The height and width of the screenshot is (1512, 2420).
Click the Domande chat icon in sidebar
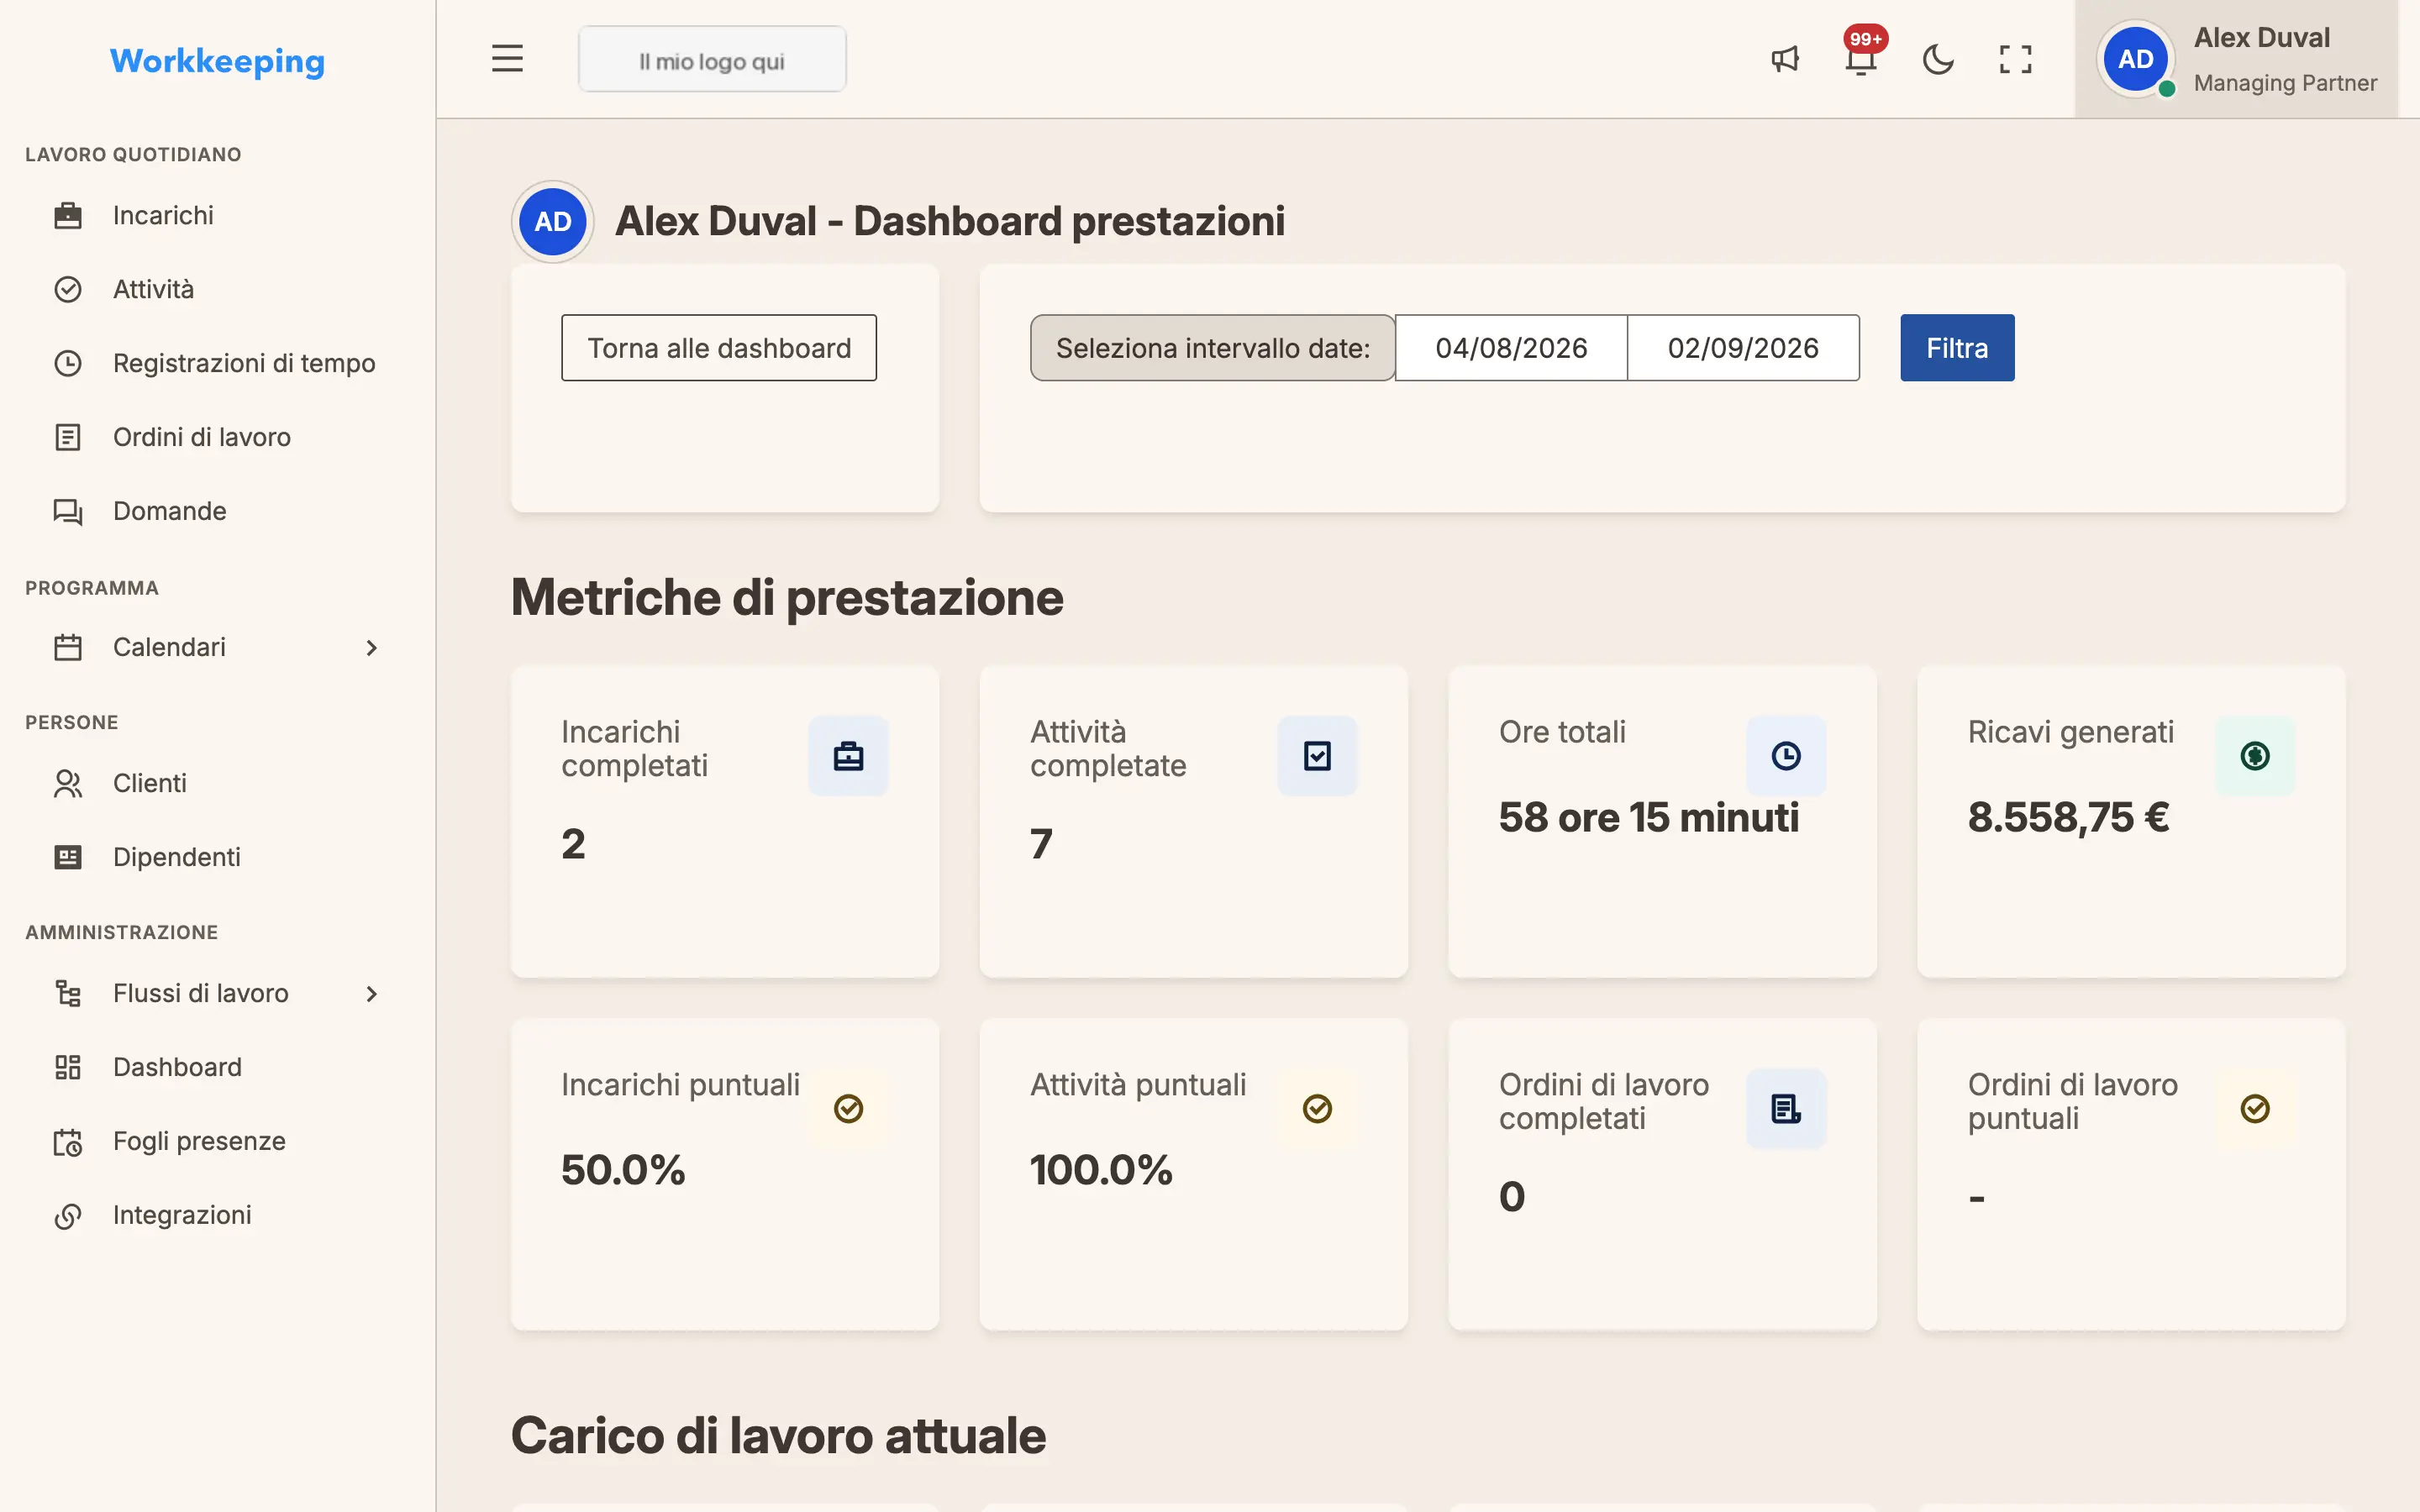pos(68,511)
